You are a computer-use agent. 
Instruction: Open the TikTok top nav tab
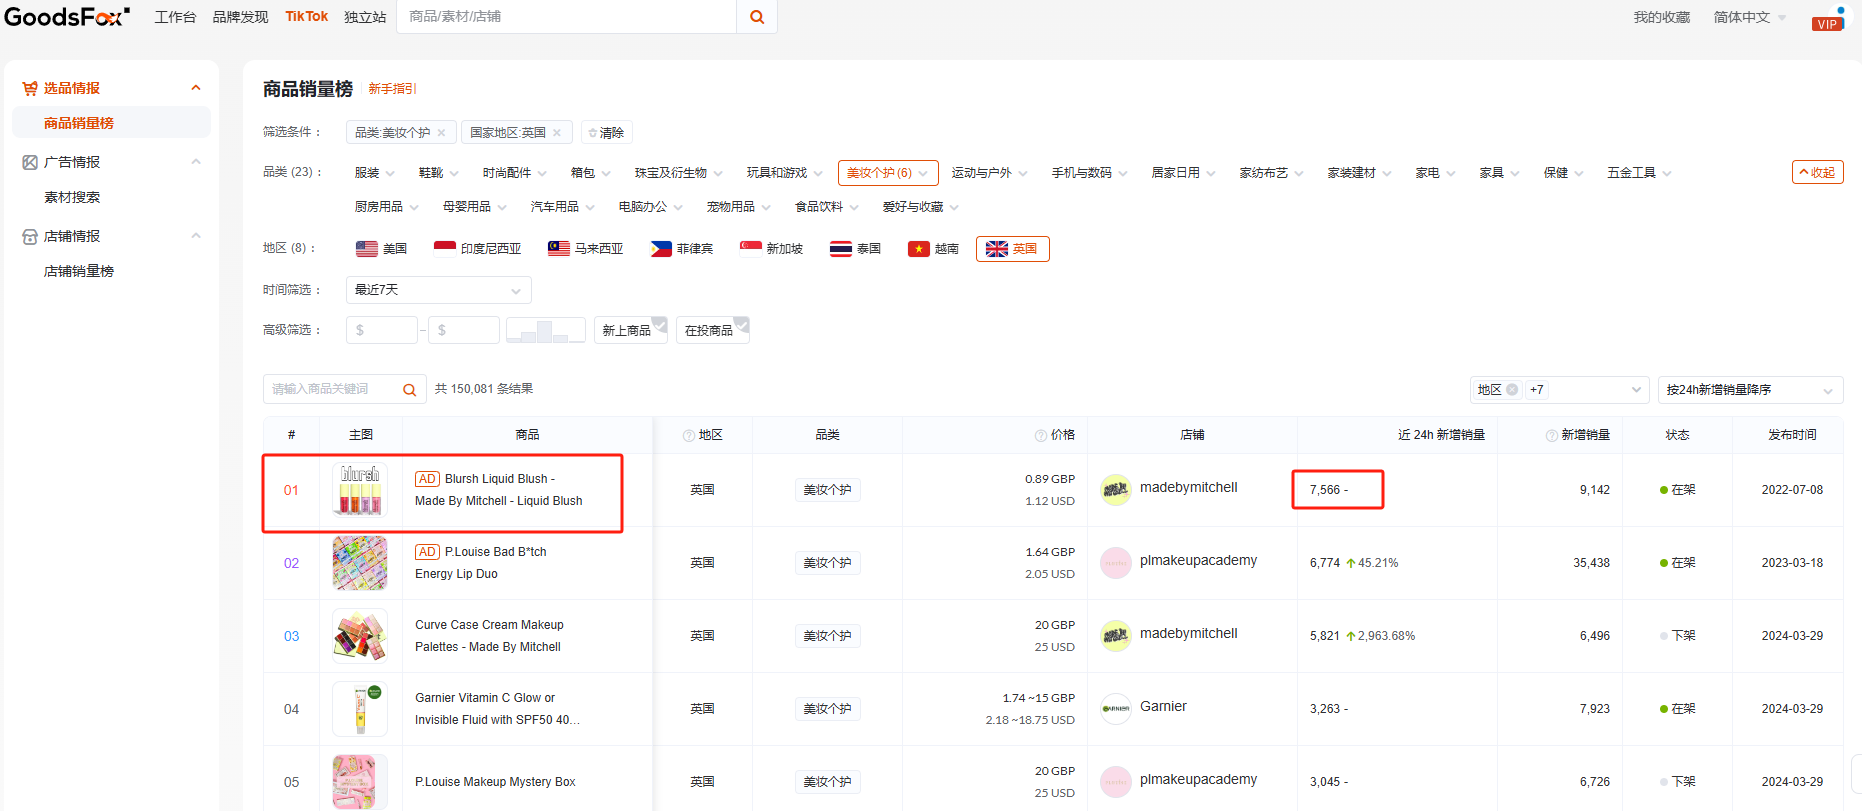click(306, 16)
